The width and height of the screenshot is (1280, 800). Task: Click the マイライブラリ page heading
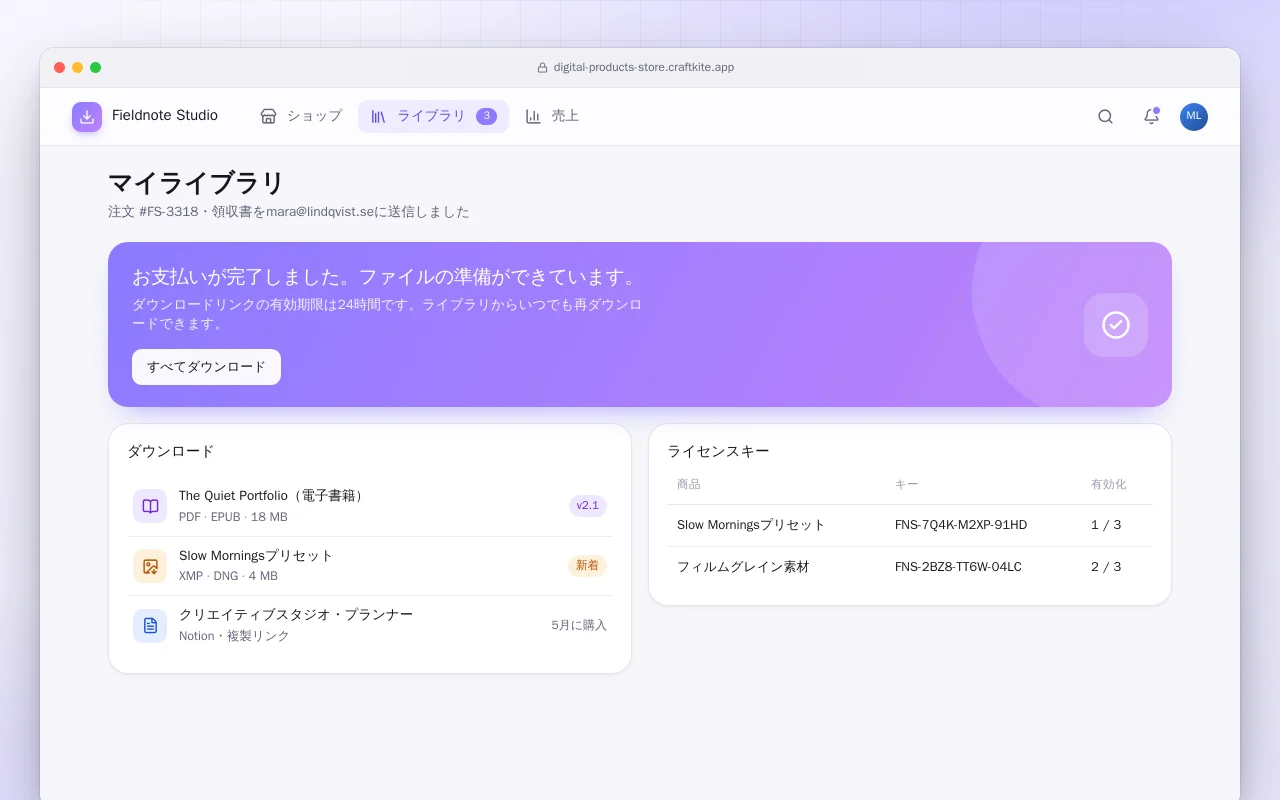coord(196,183)
